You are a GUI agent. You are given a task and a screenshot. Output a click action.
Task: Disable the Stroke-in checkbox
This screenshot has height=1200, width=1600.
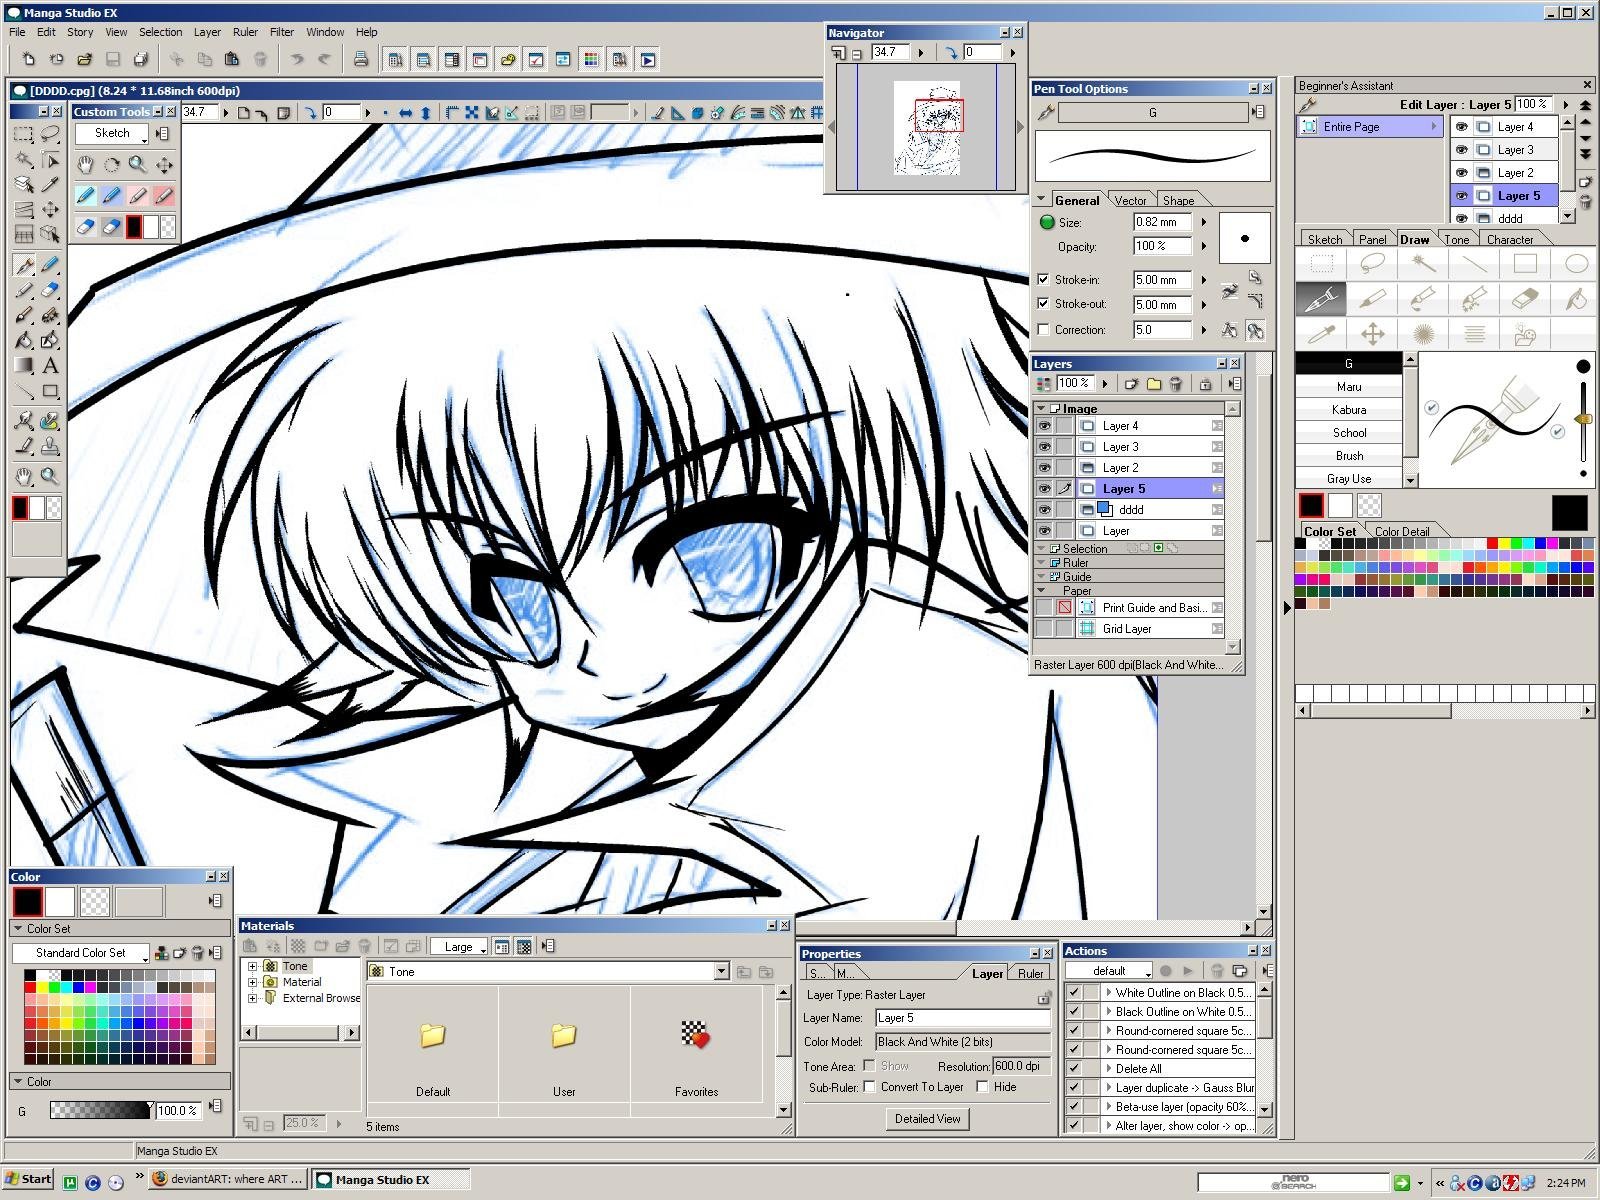pyautogui.click(x=1044, y=280)
